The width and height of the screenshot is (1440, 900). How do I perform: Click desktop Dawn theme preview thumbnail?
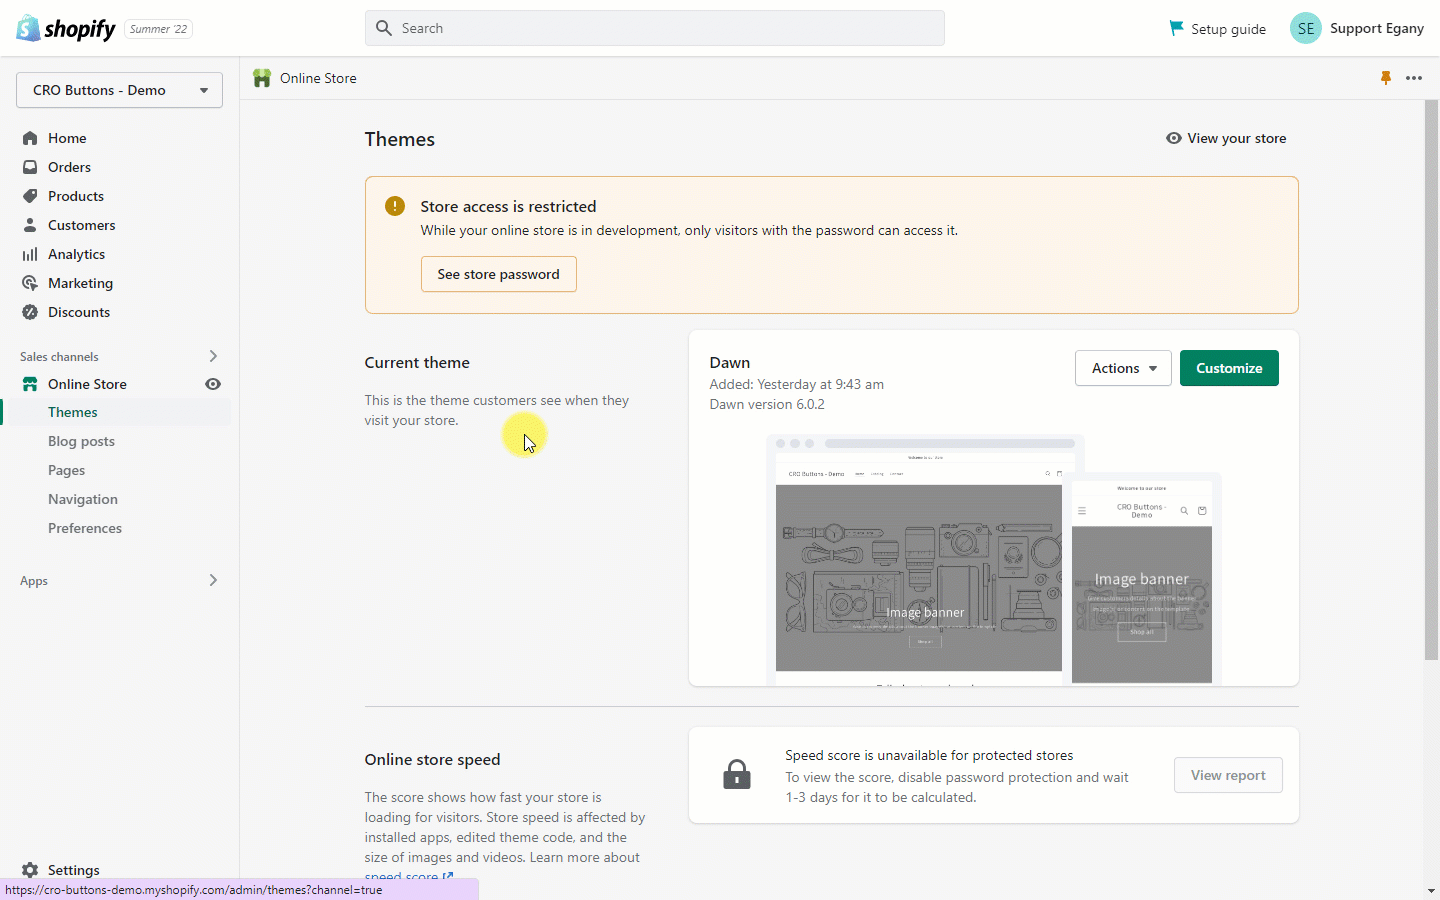click(x=919, y=561)
